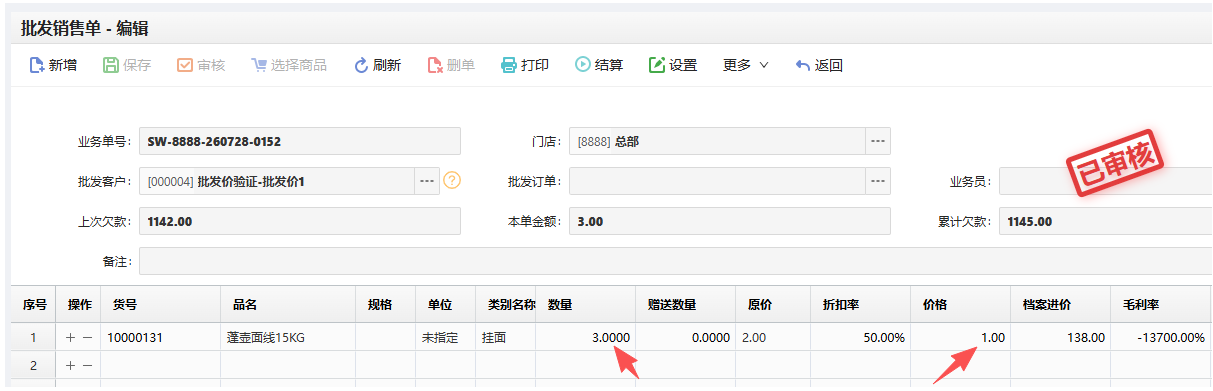The height and width of the screenshot is (391, 1213).
Task: Click the 业务单号 field SW-8888-260728-0152
Action: point(300,141)
